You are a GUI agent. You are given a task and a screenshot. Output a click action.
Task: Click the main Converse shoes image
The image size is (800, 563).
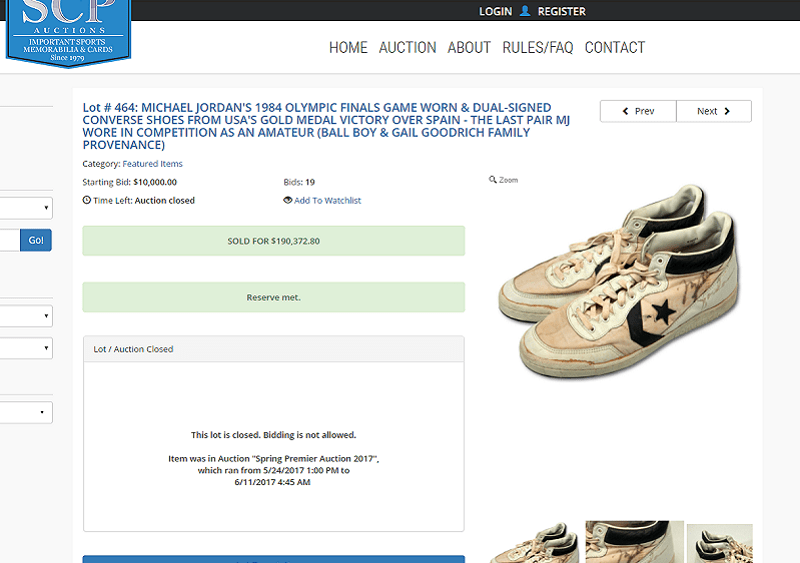click(619, 282)
